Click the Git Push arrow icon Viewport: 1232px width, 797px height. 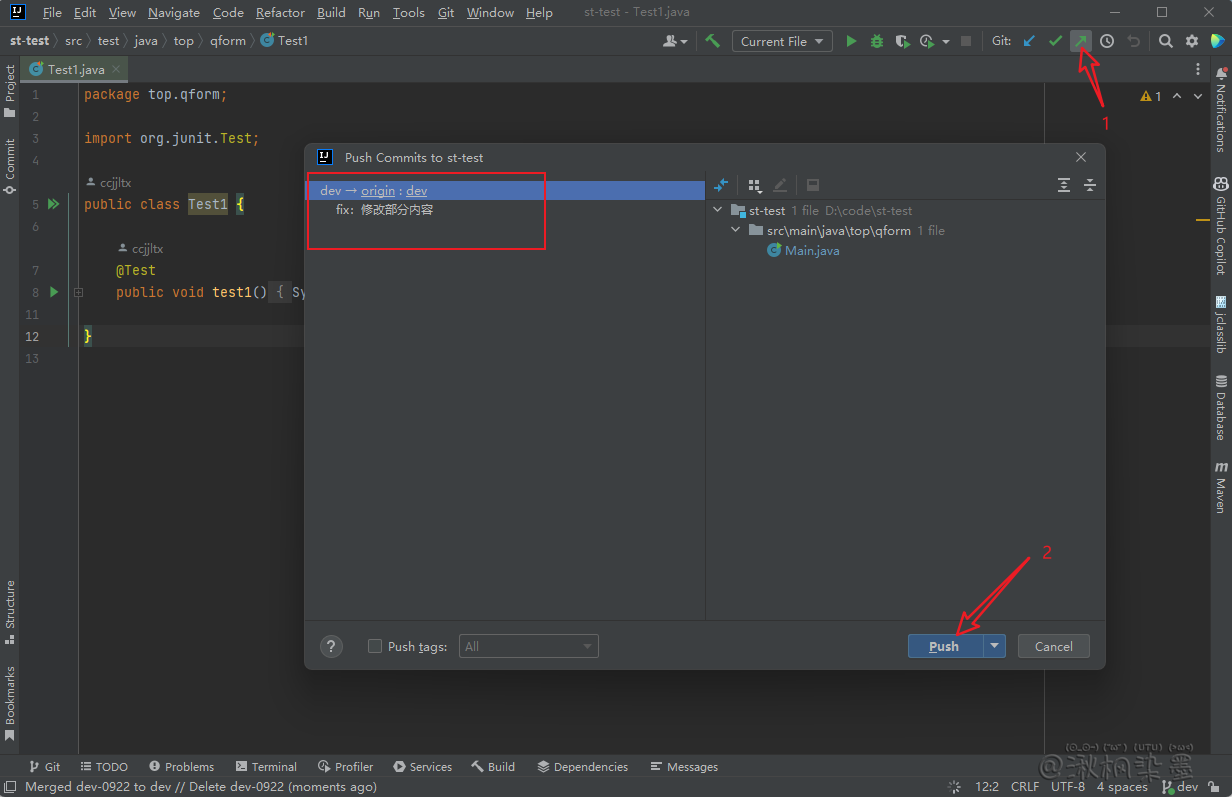[x=1081, y=41]
